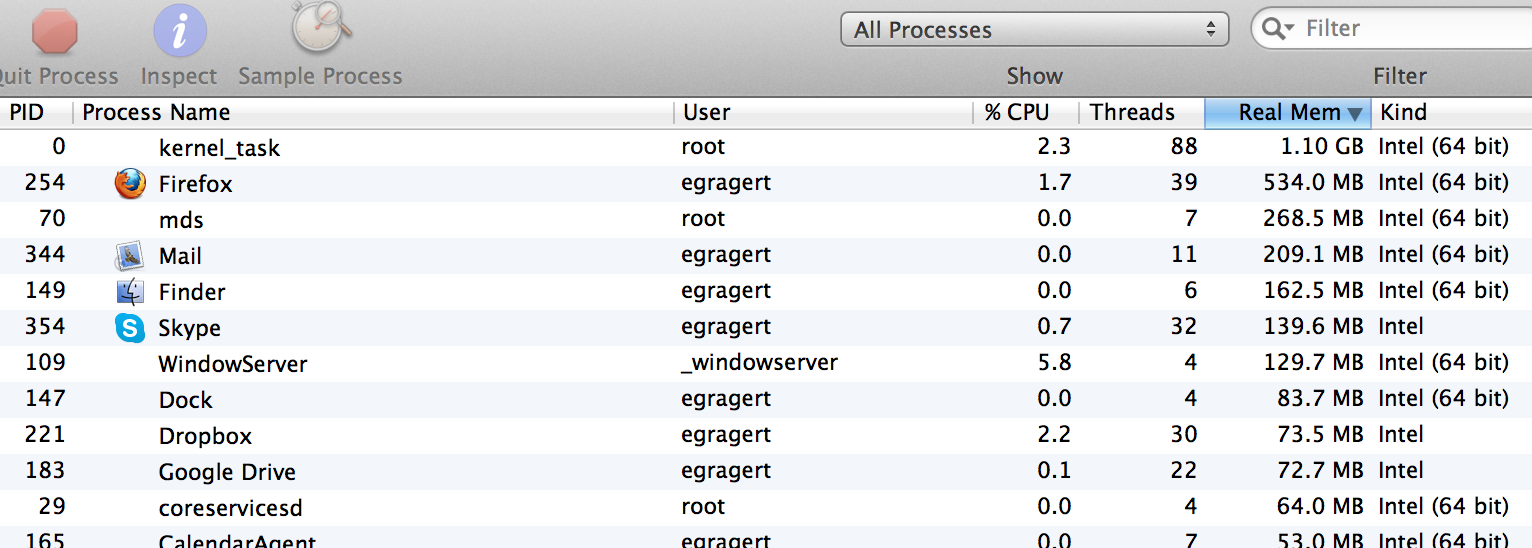Click the Skype icon in process list
The image size is (1532, 548).
130,328
